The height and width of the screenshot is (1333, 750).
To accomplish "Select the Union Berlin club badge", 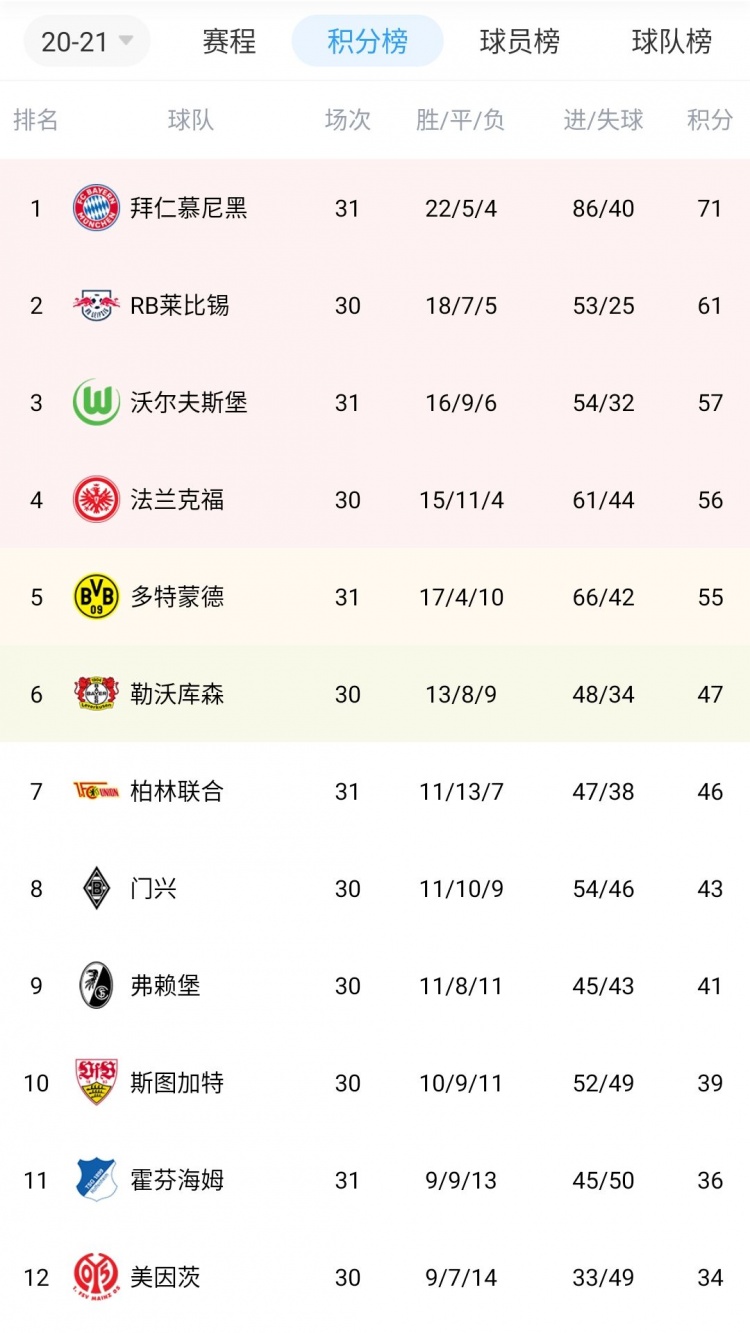I will point(96,790).
